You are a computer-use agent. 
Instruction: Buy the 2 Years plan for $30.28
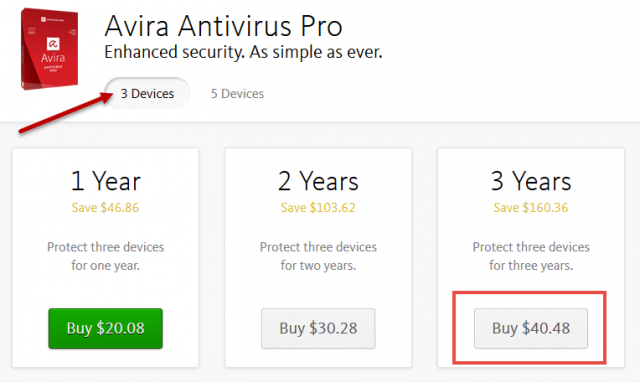(318, 328)
